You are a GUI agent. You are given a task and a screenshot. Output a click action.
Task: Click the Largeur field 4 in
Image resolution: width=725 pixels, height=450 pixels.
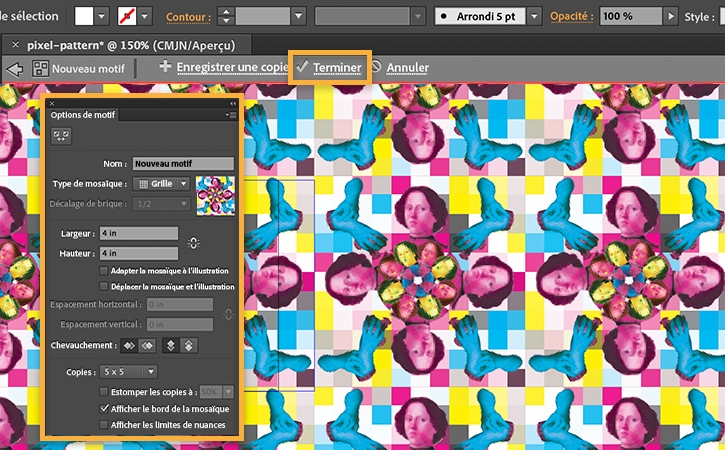tap(139, 233)
